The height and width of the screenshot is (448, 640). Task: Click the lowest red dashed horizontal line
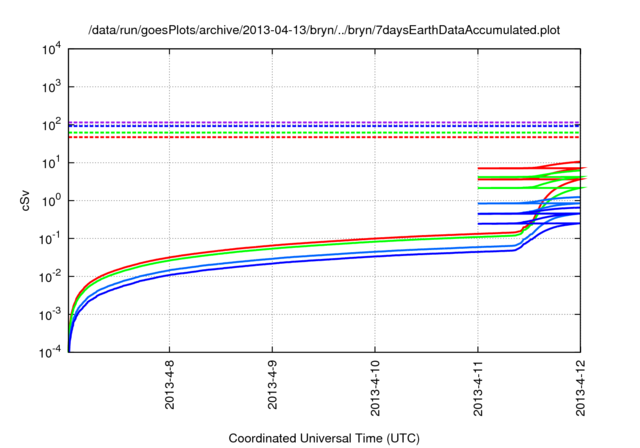click(300, 137)
